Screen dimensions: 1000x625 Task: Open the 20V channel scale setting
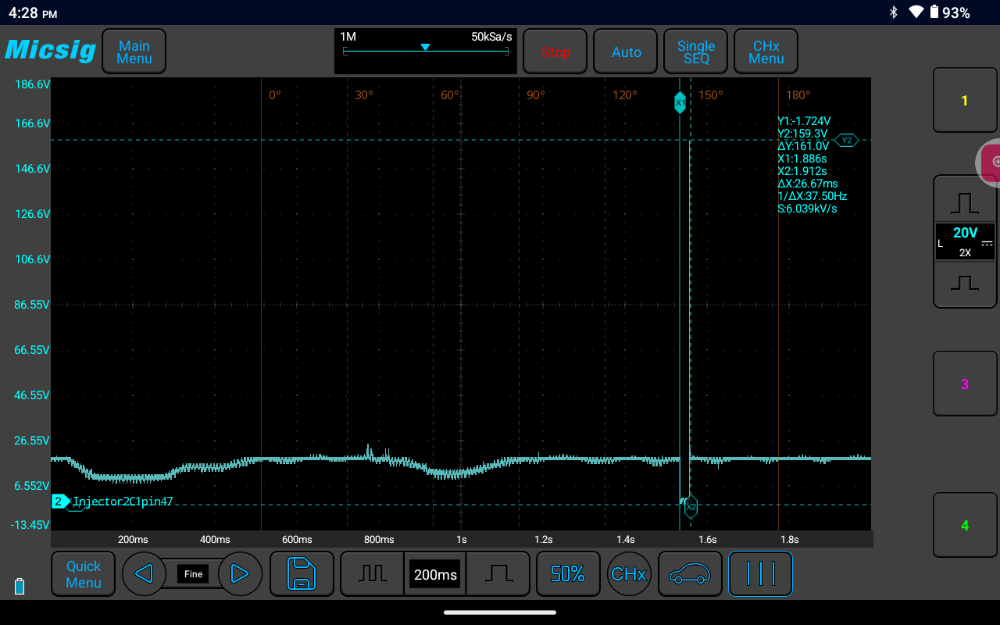tap(964, 241)
